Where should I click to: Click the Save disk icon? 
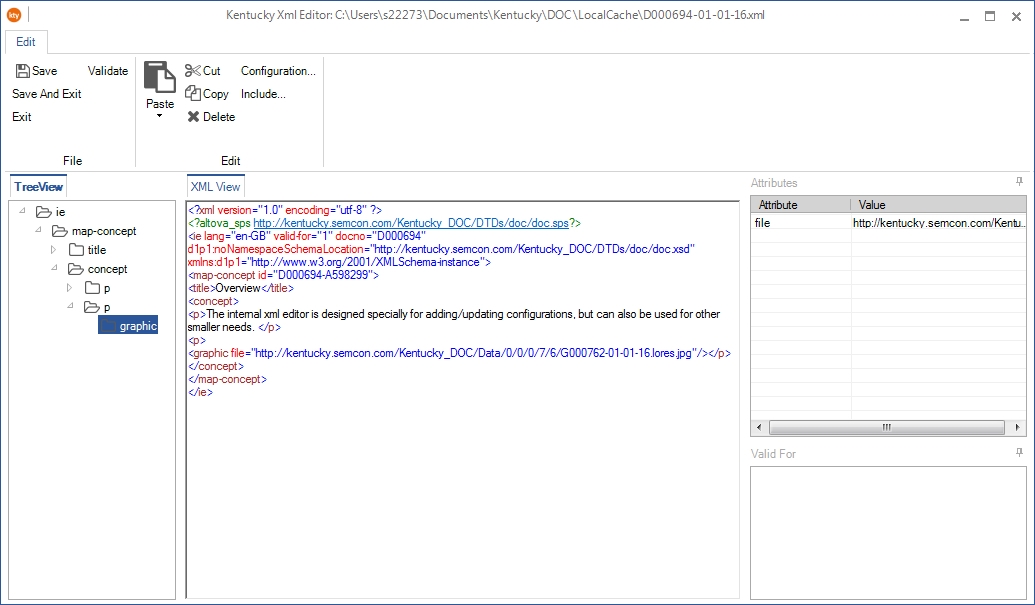pos(22,71)
